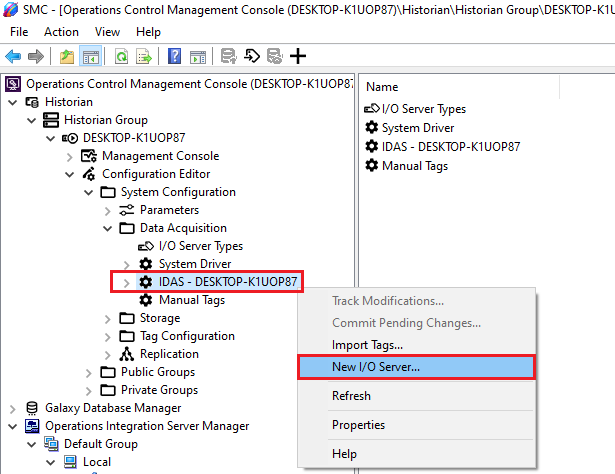This screenshot has height=474, width=615.
Task: Choose New I/O Server... from context menu
Action: [x=416, y=367]
